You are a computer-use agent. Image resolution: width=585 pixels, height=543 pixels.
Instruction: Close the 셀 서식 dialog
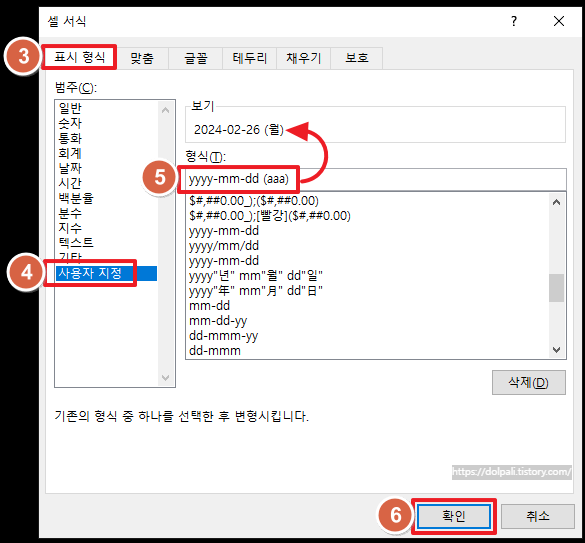click(559, 21)
